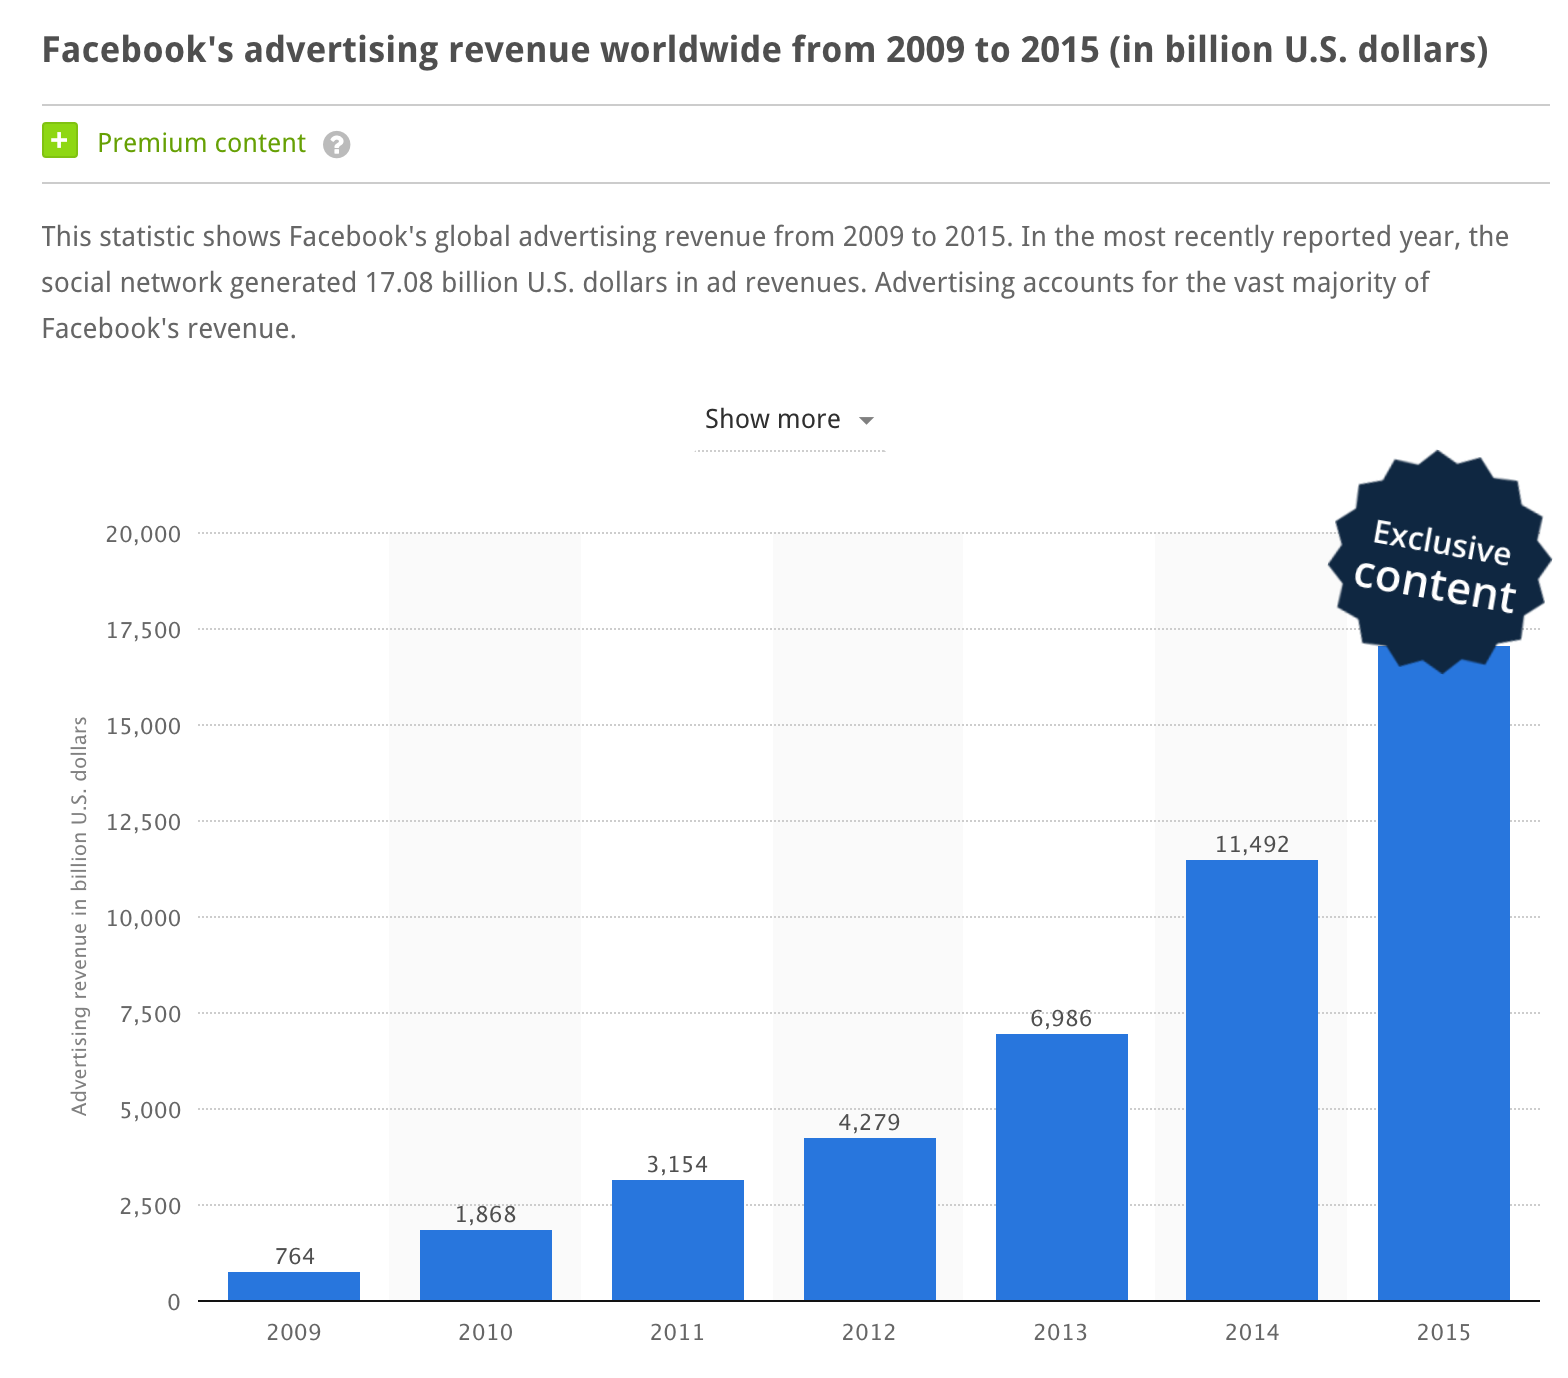This screenshot has height=1378, width=1568.
Task: Select the 2013 revenue bar
Action: click(1062, 1167)
